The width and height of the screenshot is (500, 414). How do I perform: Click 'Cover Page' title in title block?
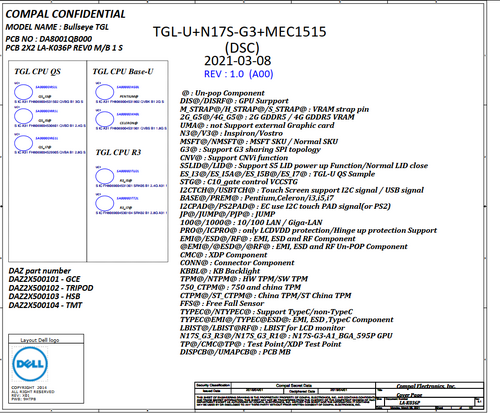pos(409,395)
